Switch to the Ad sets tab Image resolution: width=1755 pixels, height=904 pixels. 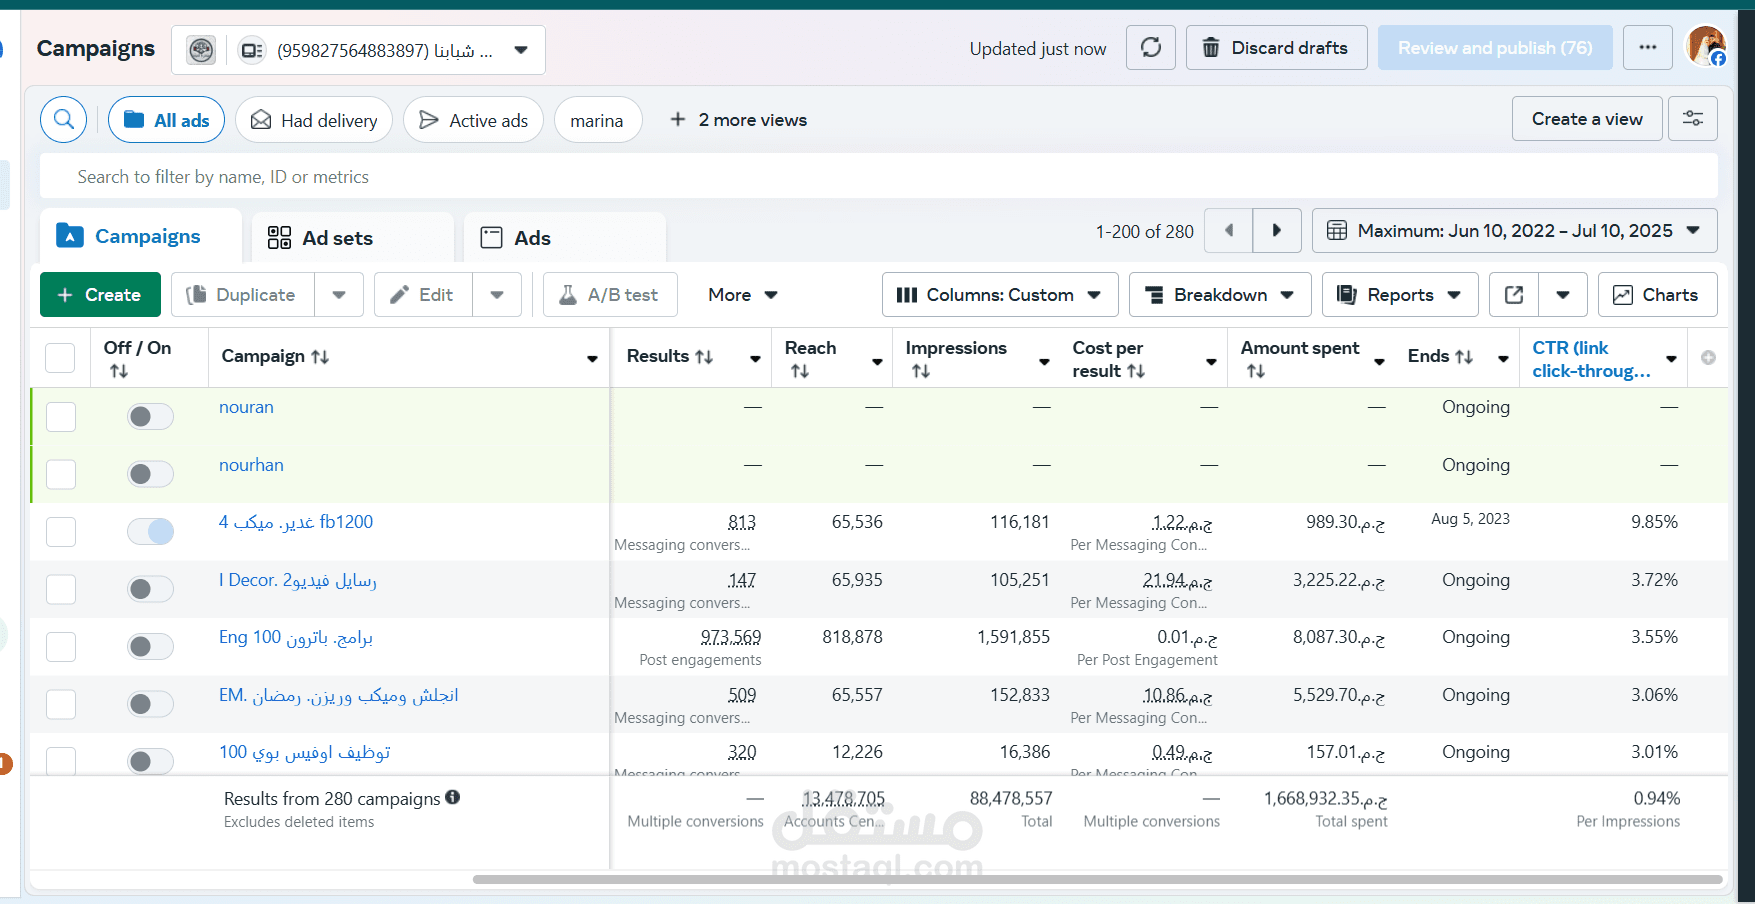pos(352,238)
